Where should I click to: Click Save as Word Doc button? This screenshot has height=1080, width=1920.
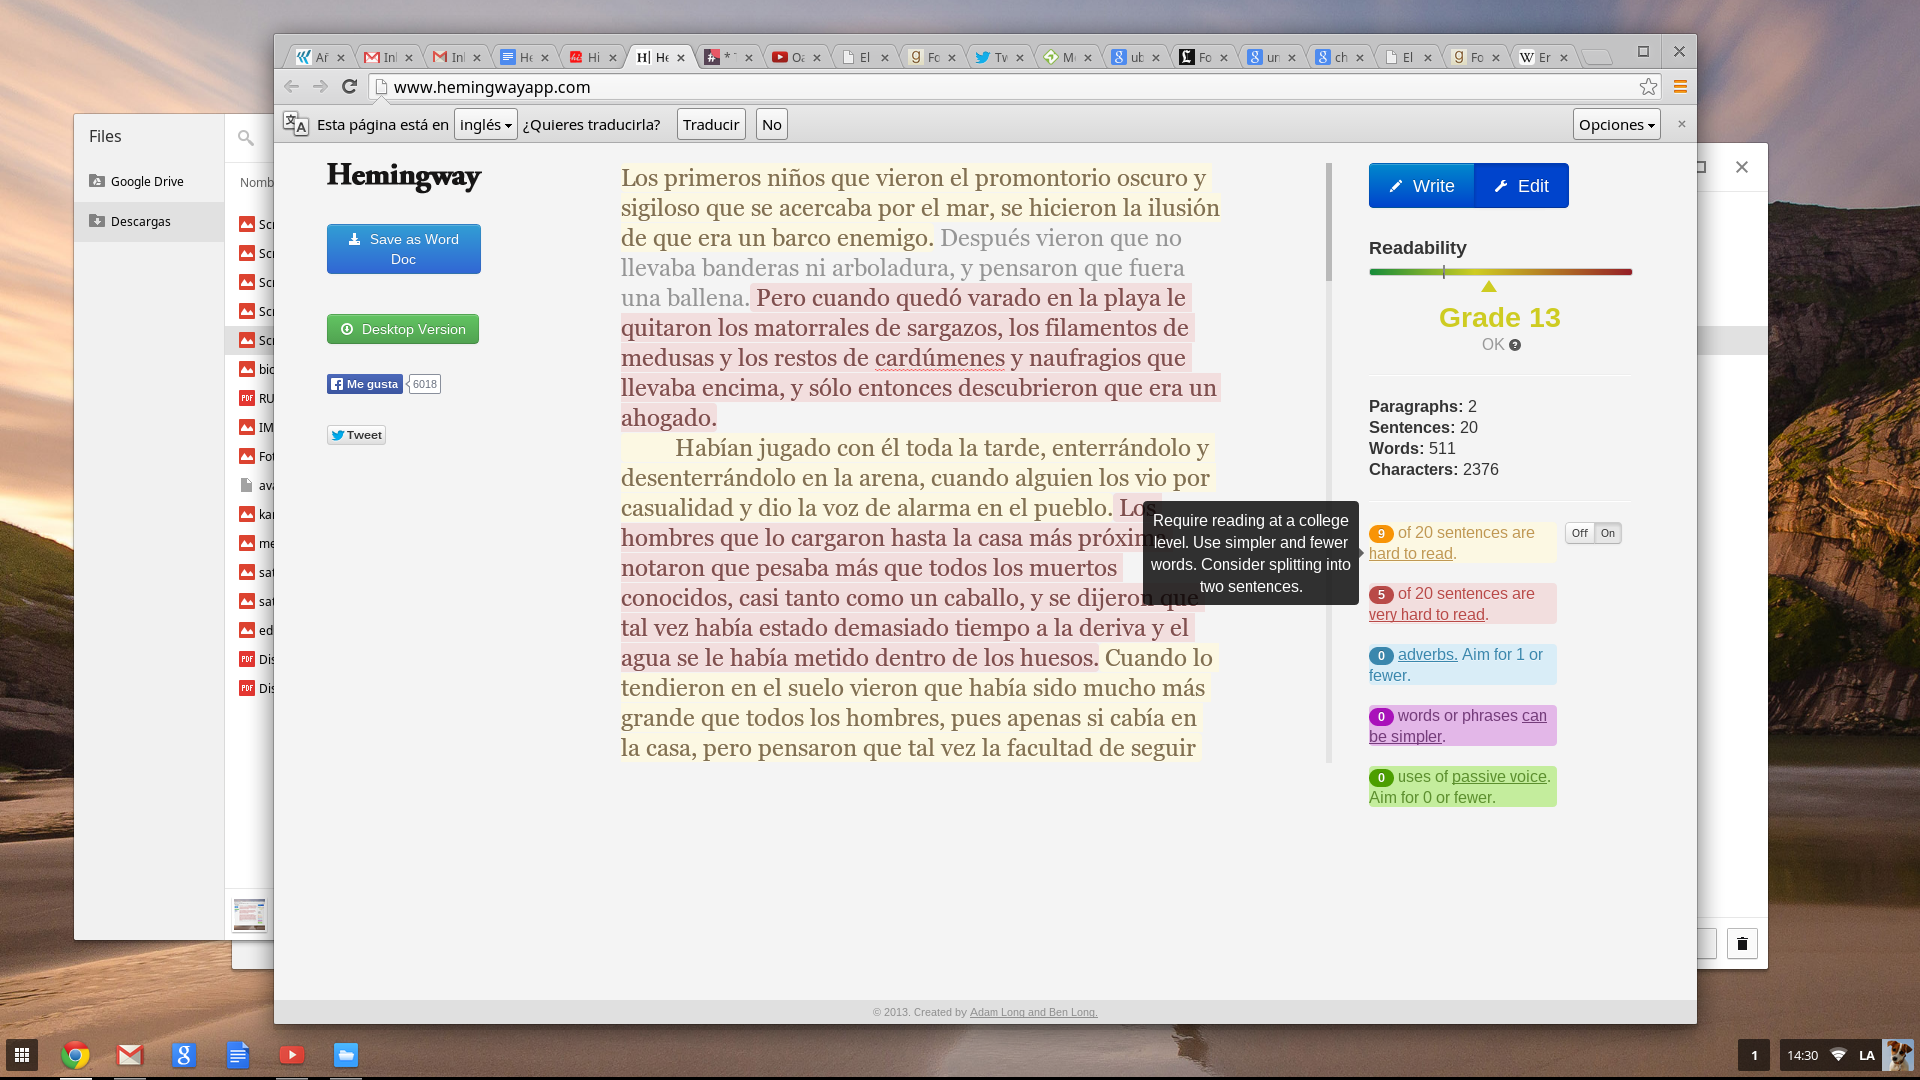[403, 249]
